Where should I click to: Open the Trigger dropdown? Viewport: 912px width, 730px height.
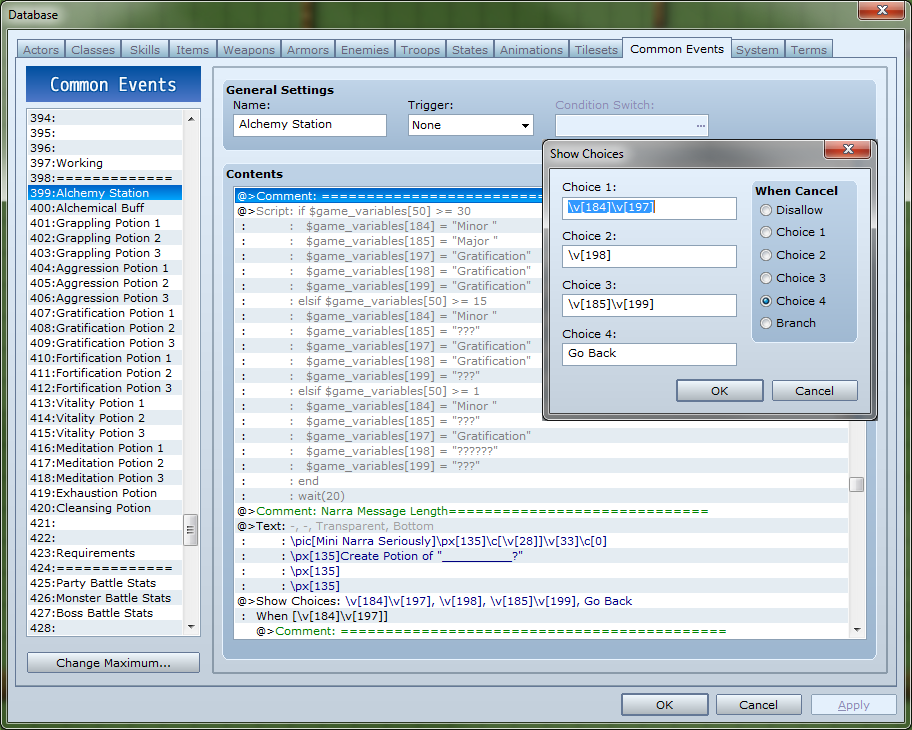[x=471, y=125]
